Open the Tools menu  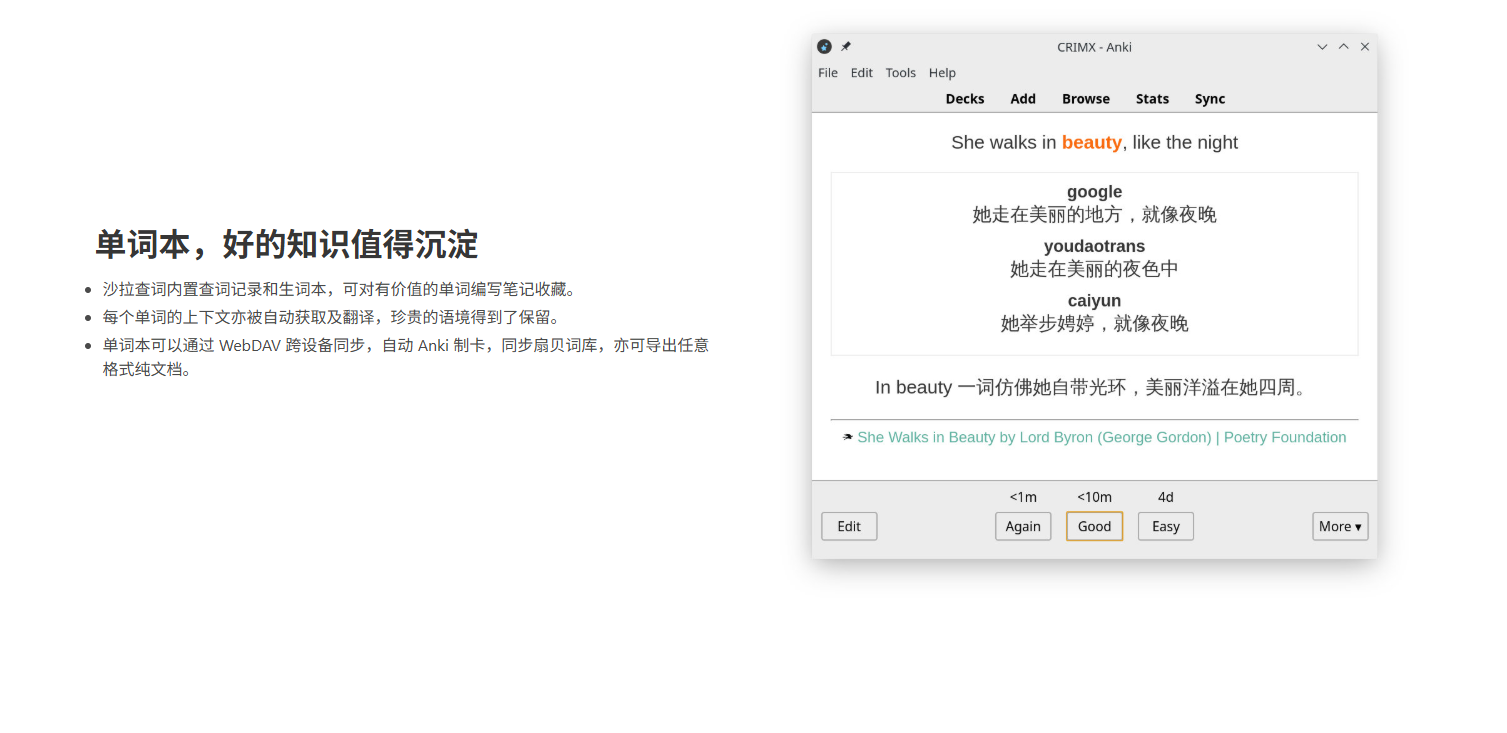(x=901, y=73)
